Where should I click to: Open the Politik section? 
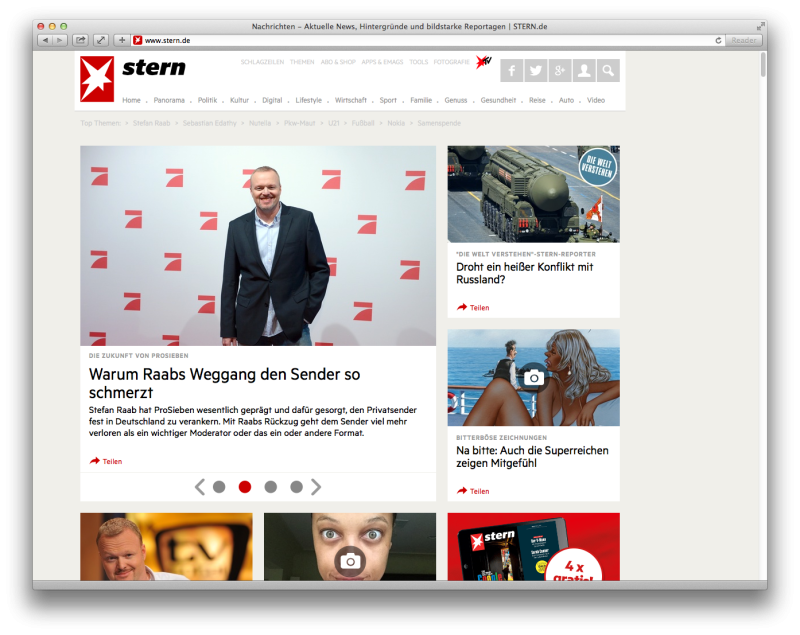(207, 100)
